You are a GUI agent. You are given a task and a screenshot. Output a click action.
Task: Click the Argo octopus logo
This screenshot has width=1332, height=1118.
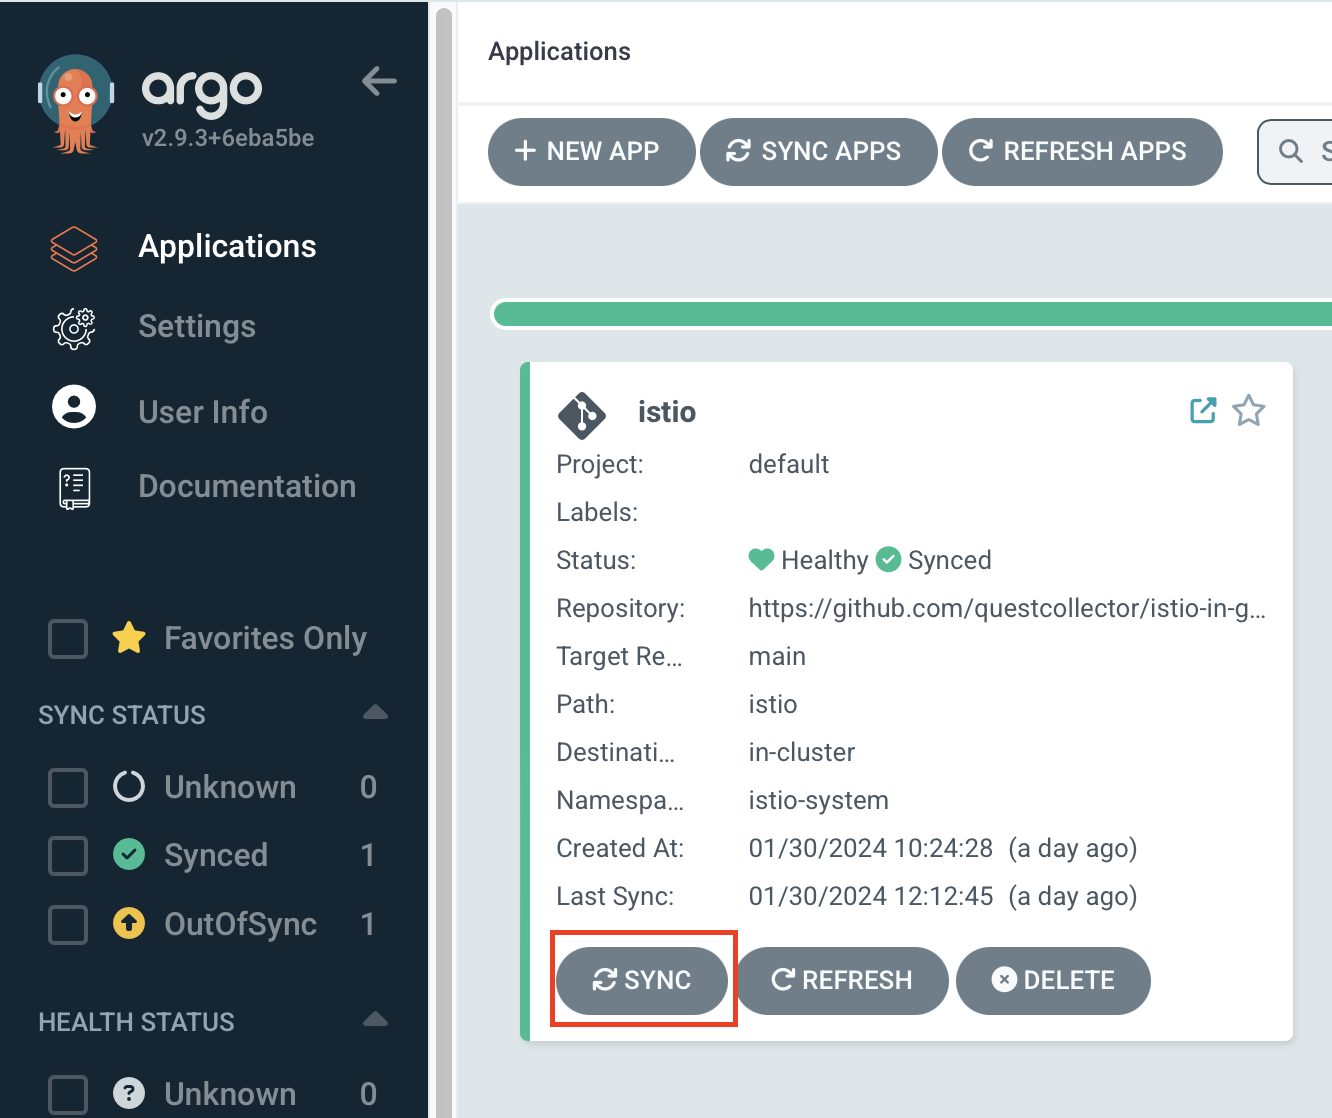76,104
